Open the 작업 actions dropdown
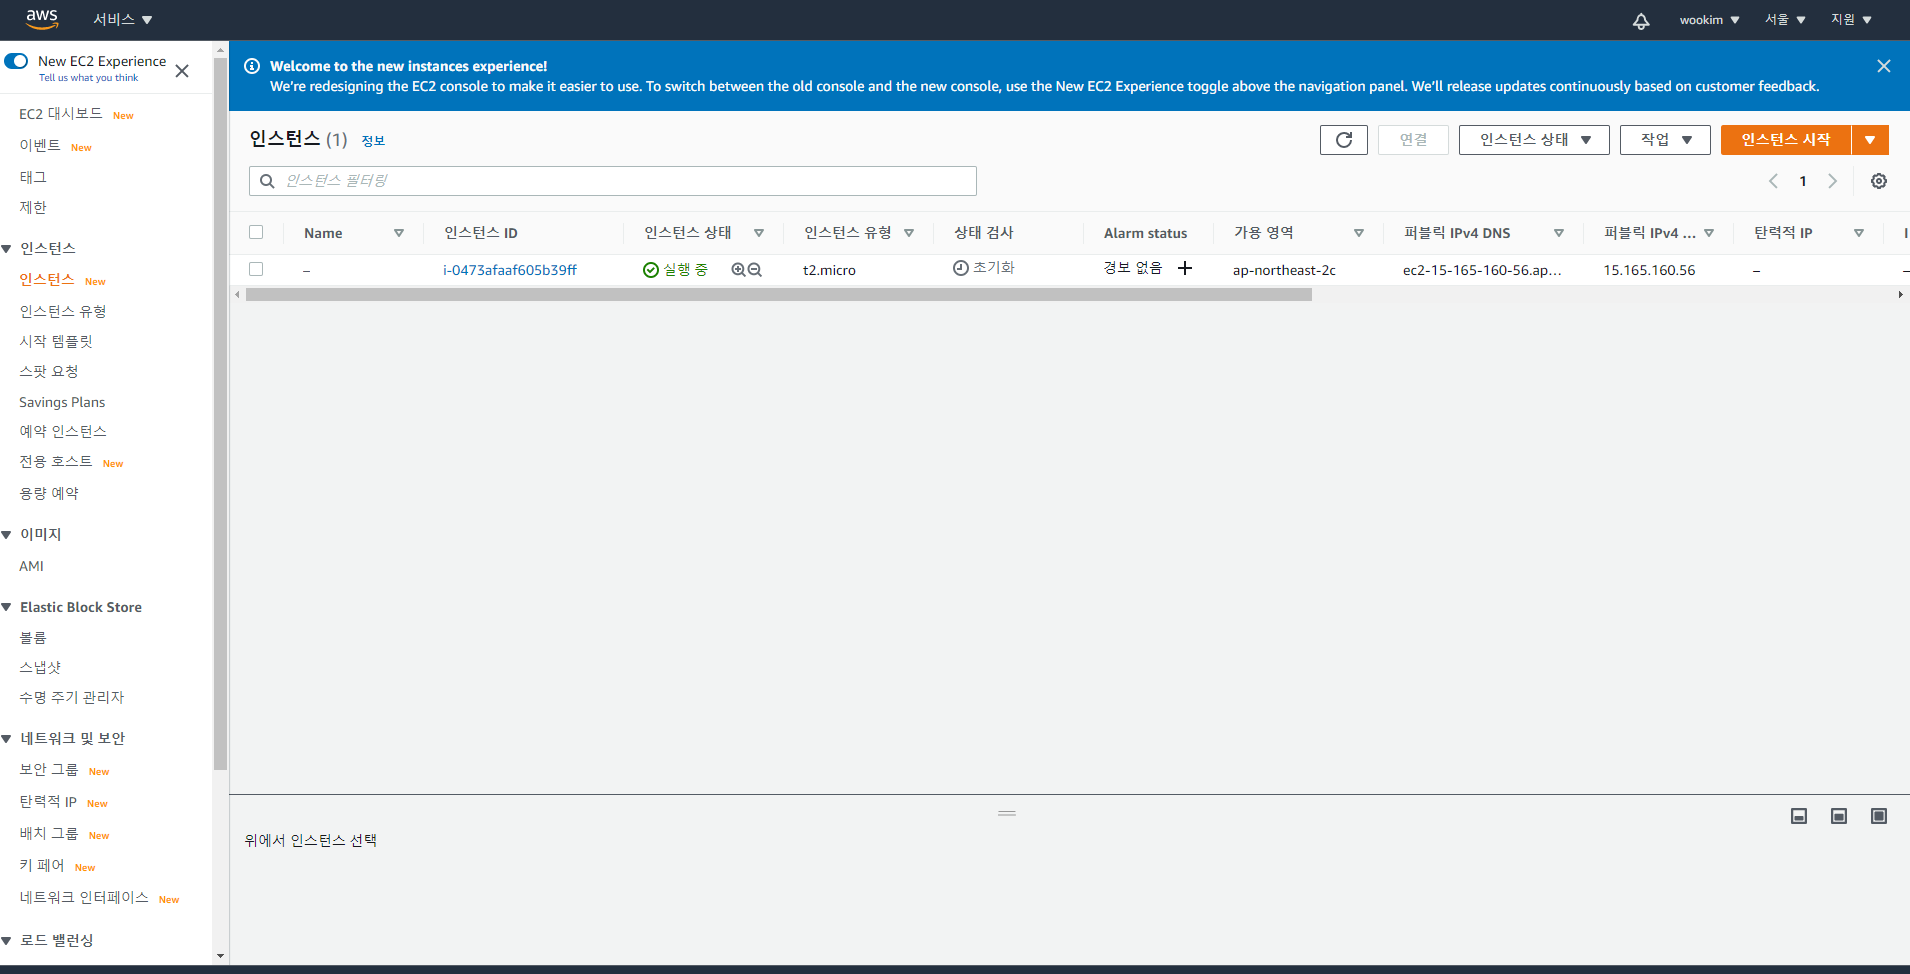Screen dimensions: 1910x974 (x=1665, y=140)
